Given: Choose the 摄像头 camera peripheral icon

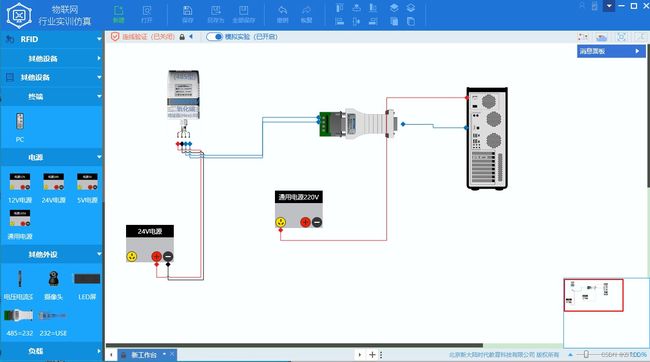Looking at the screenshot, I should [x=53, y=285].
